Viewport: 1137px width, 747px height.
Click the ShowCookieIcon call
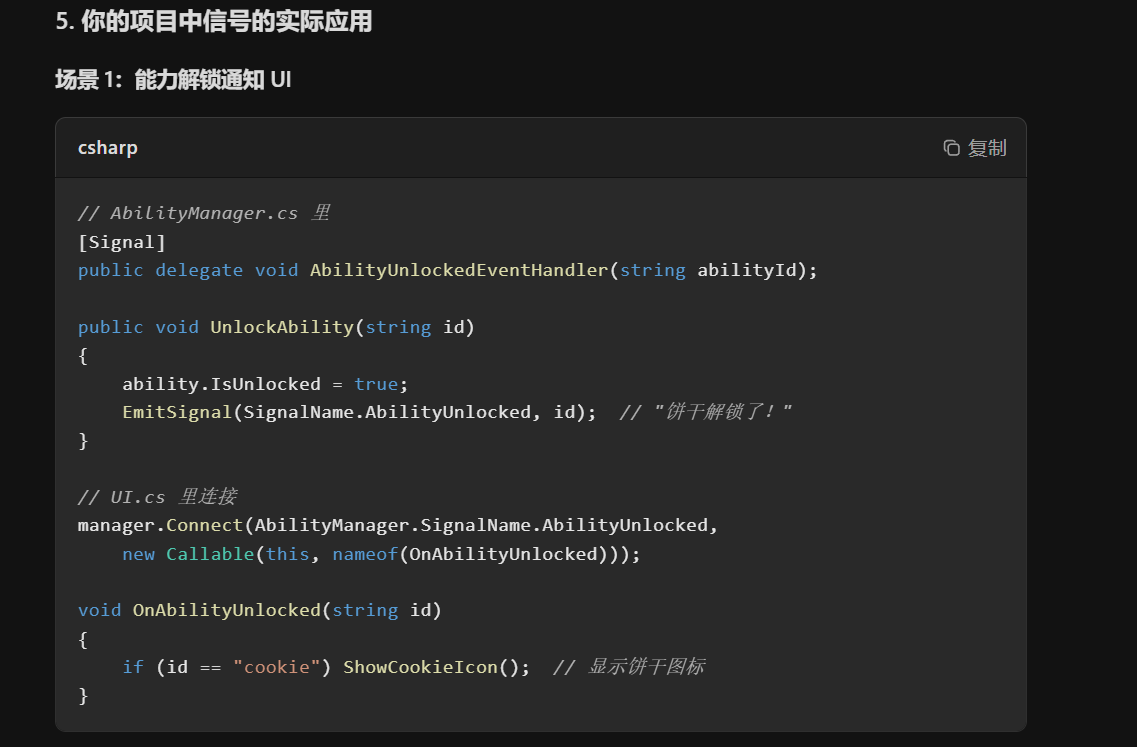(x=421, y=667)
